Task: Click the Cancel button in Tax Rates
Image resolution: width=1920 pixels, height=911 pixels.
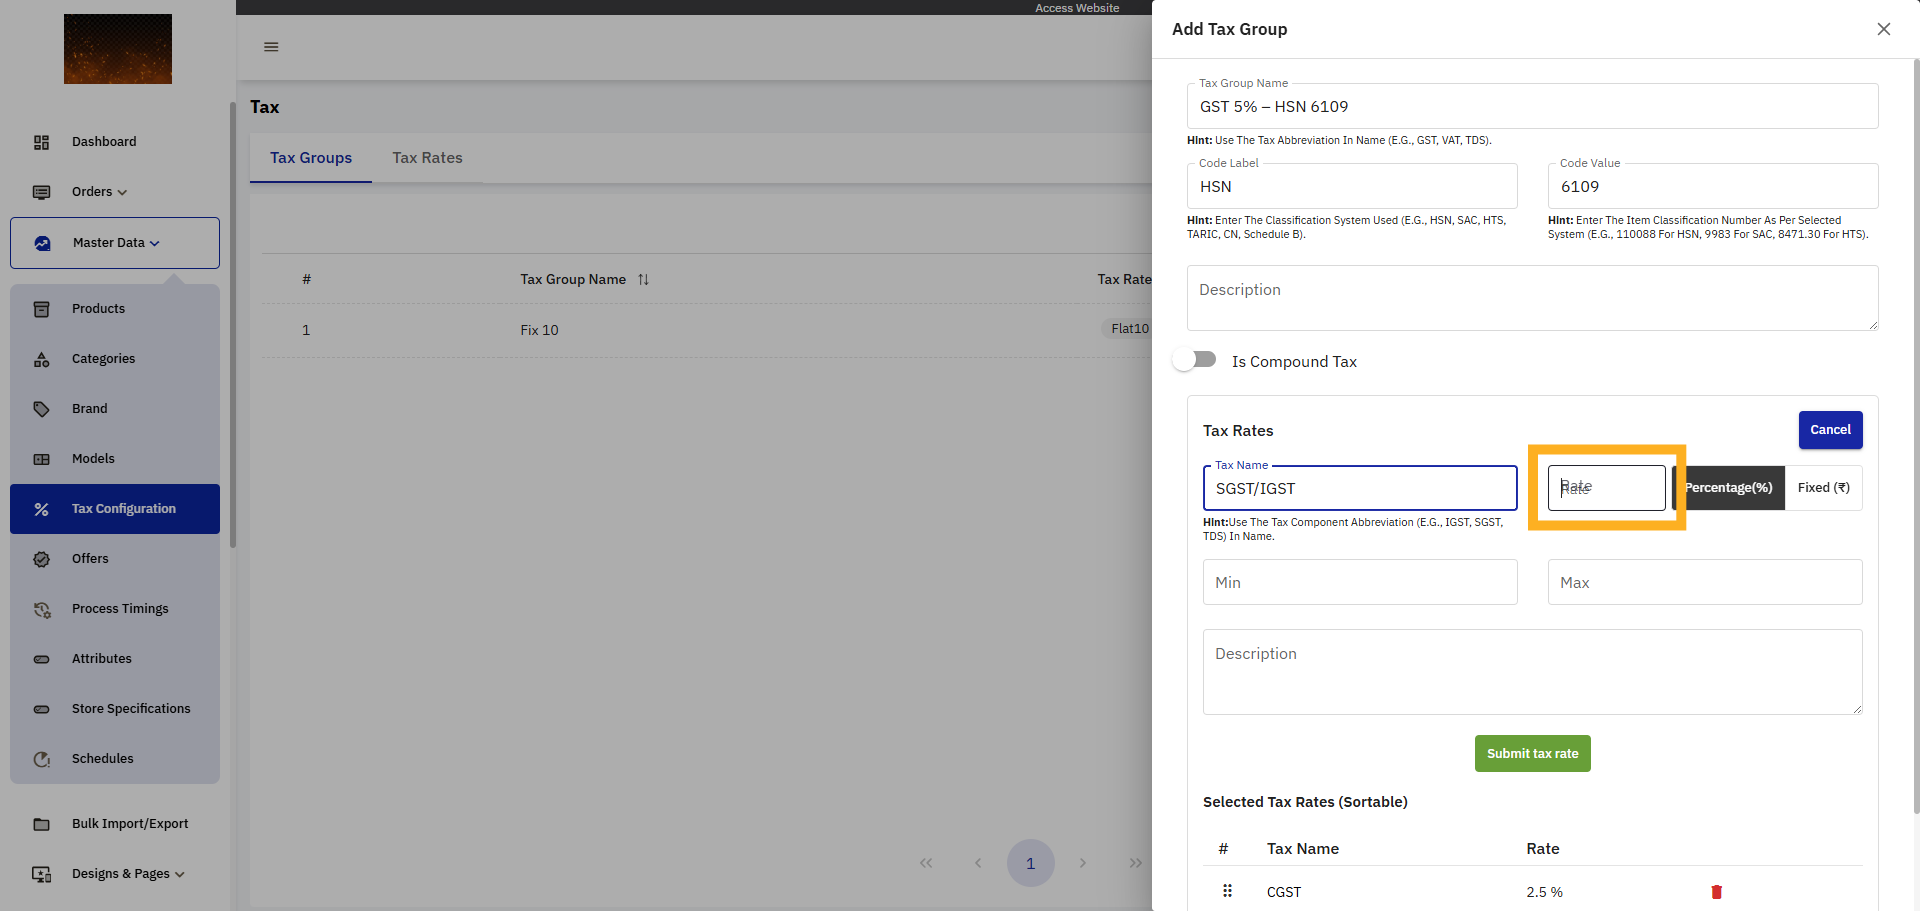Action: click(x=1830, y=430)
